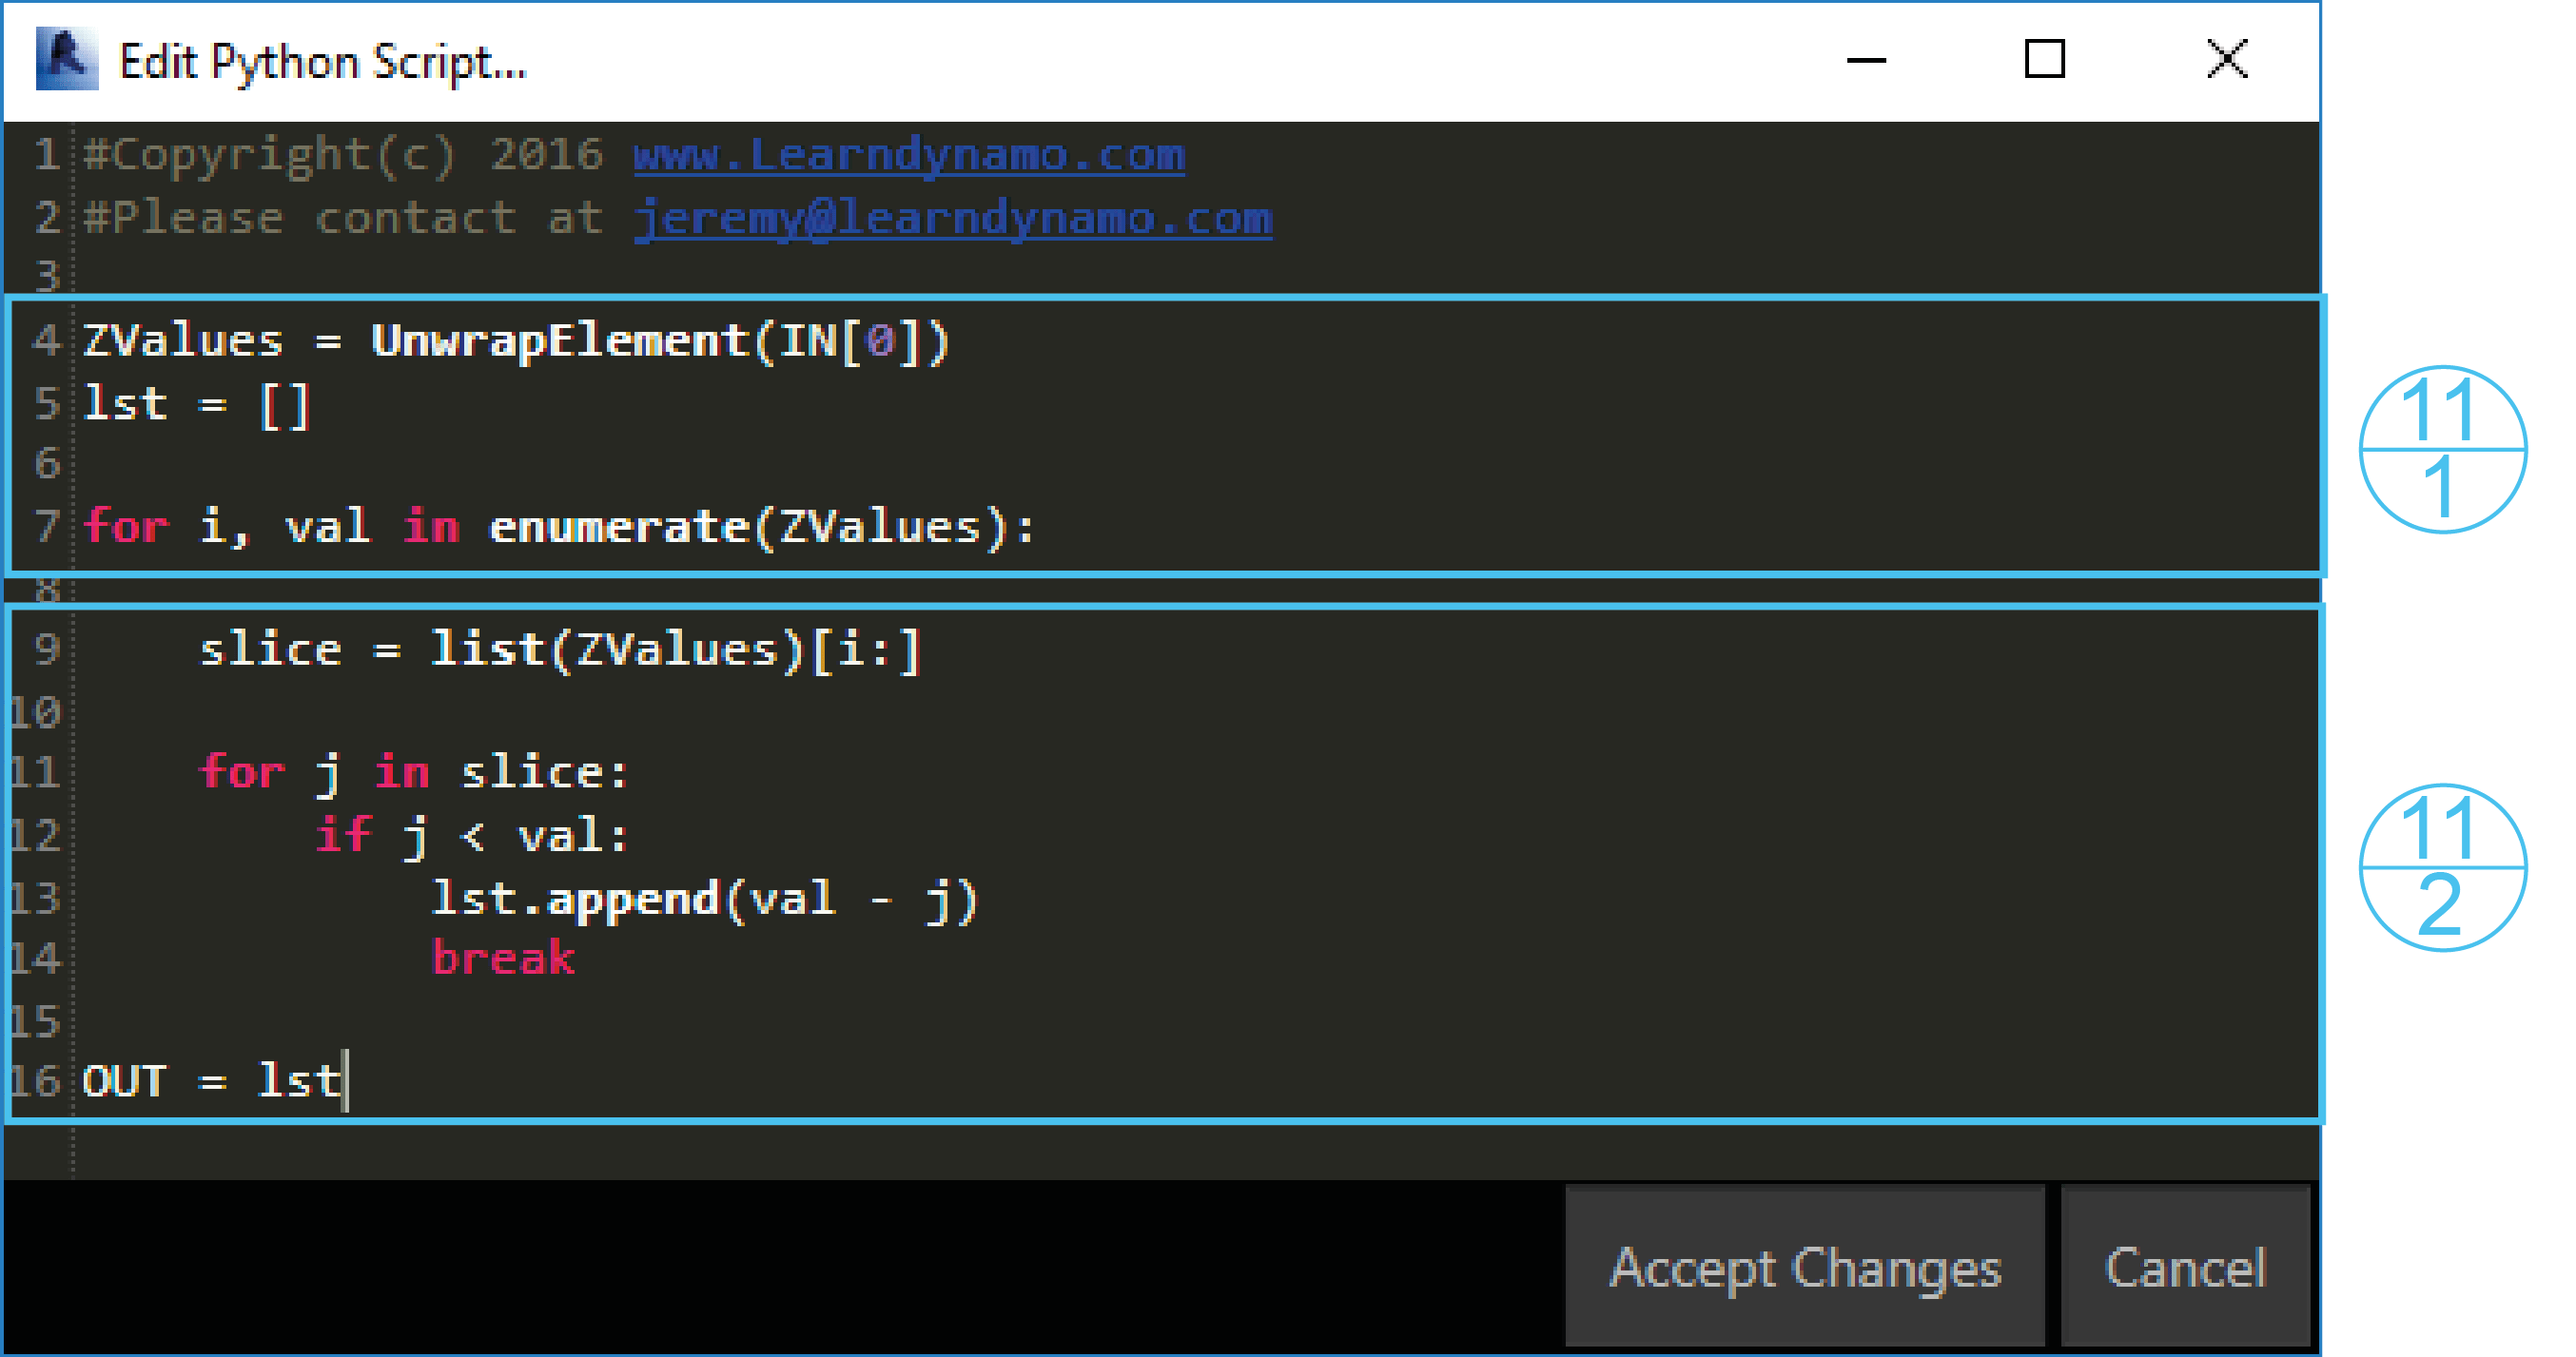Open the jeremy@learndynamo.com email link
This screenshot has width=2576, height=1357.
[x=953, y=218]
